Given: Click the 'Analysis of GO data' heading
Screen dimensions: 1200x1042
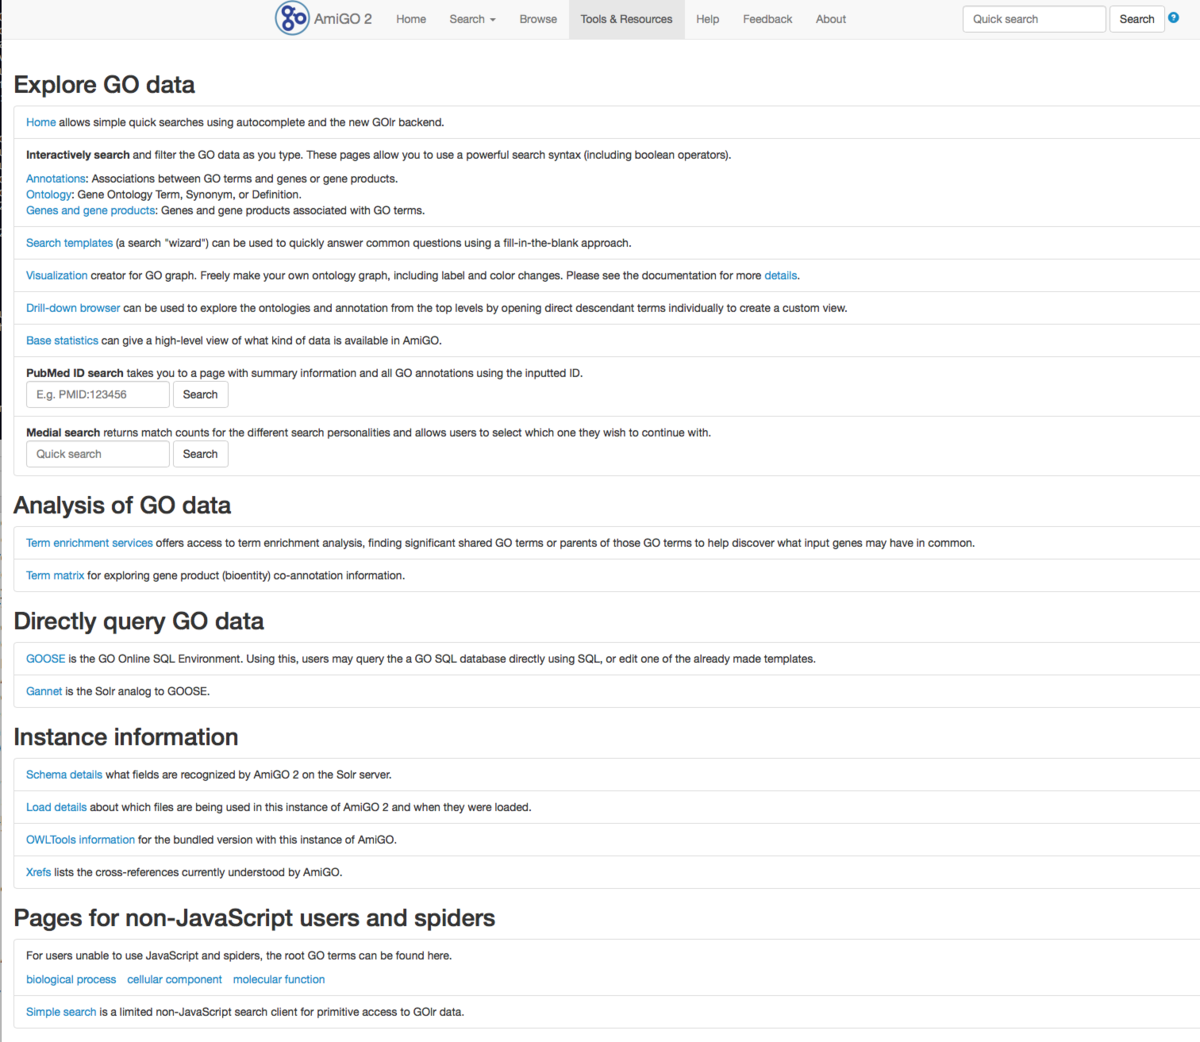Looking at the screenshot, I should click(x=122, y=506).
